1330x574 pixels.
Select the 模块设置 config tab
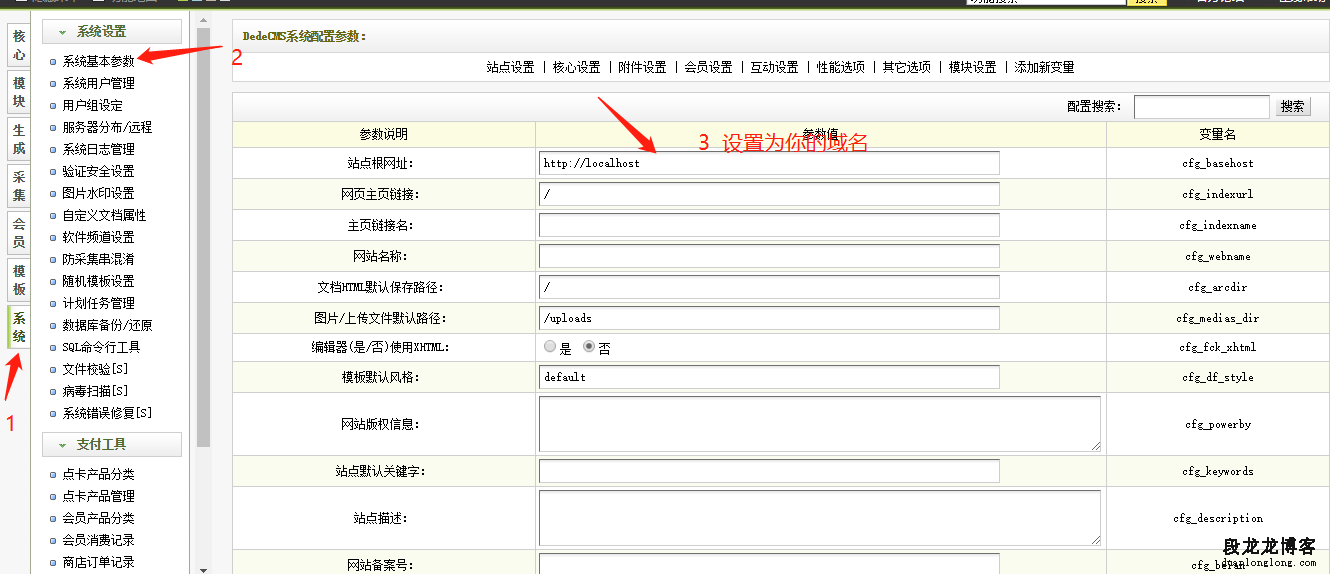pos(973,67)
